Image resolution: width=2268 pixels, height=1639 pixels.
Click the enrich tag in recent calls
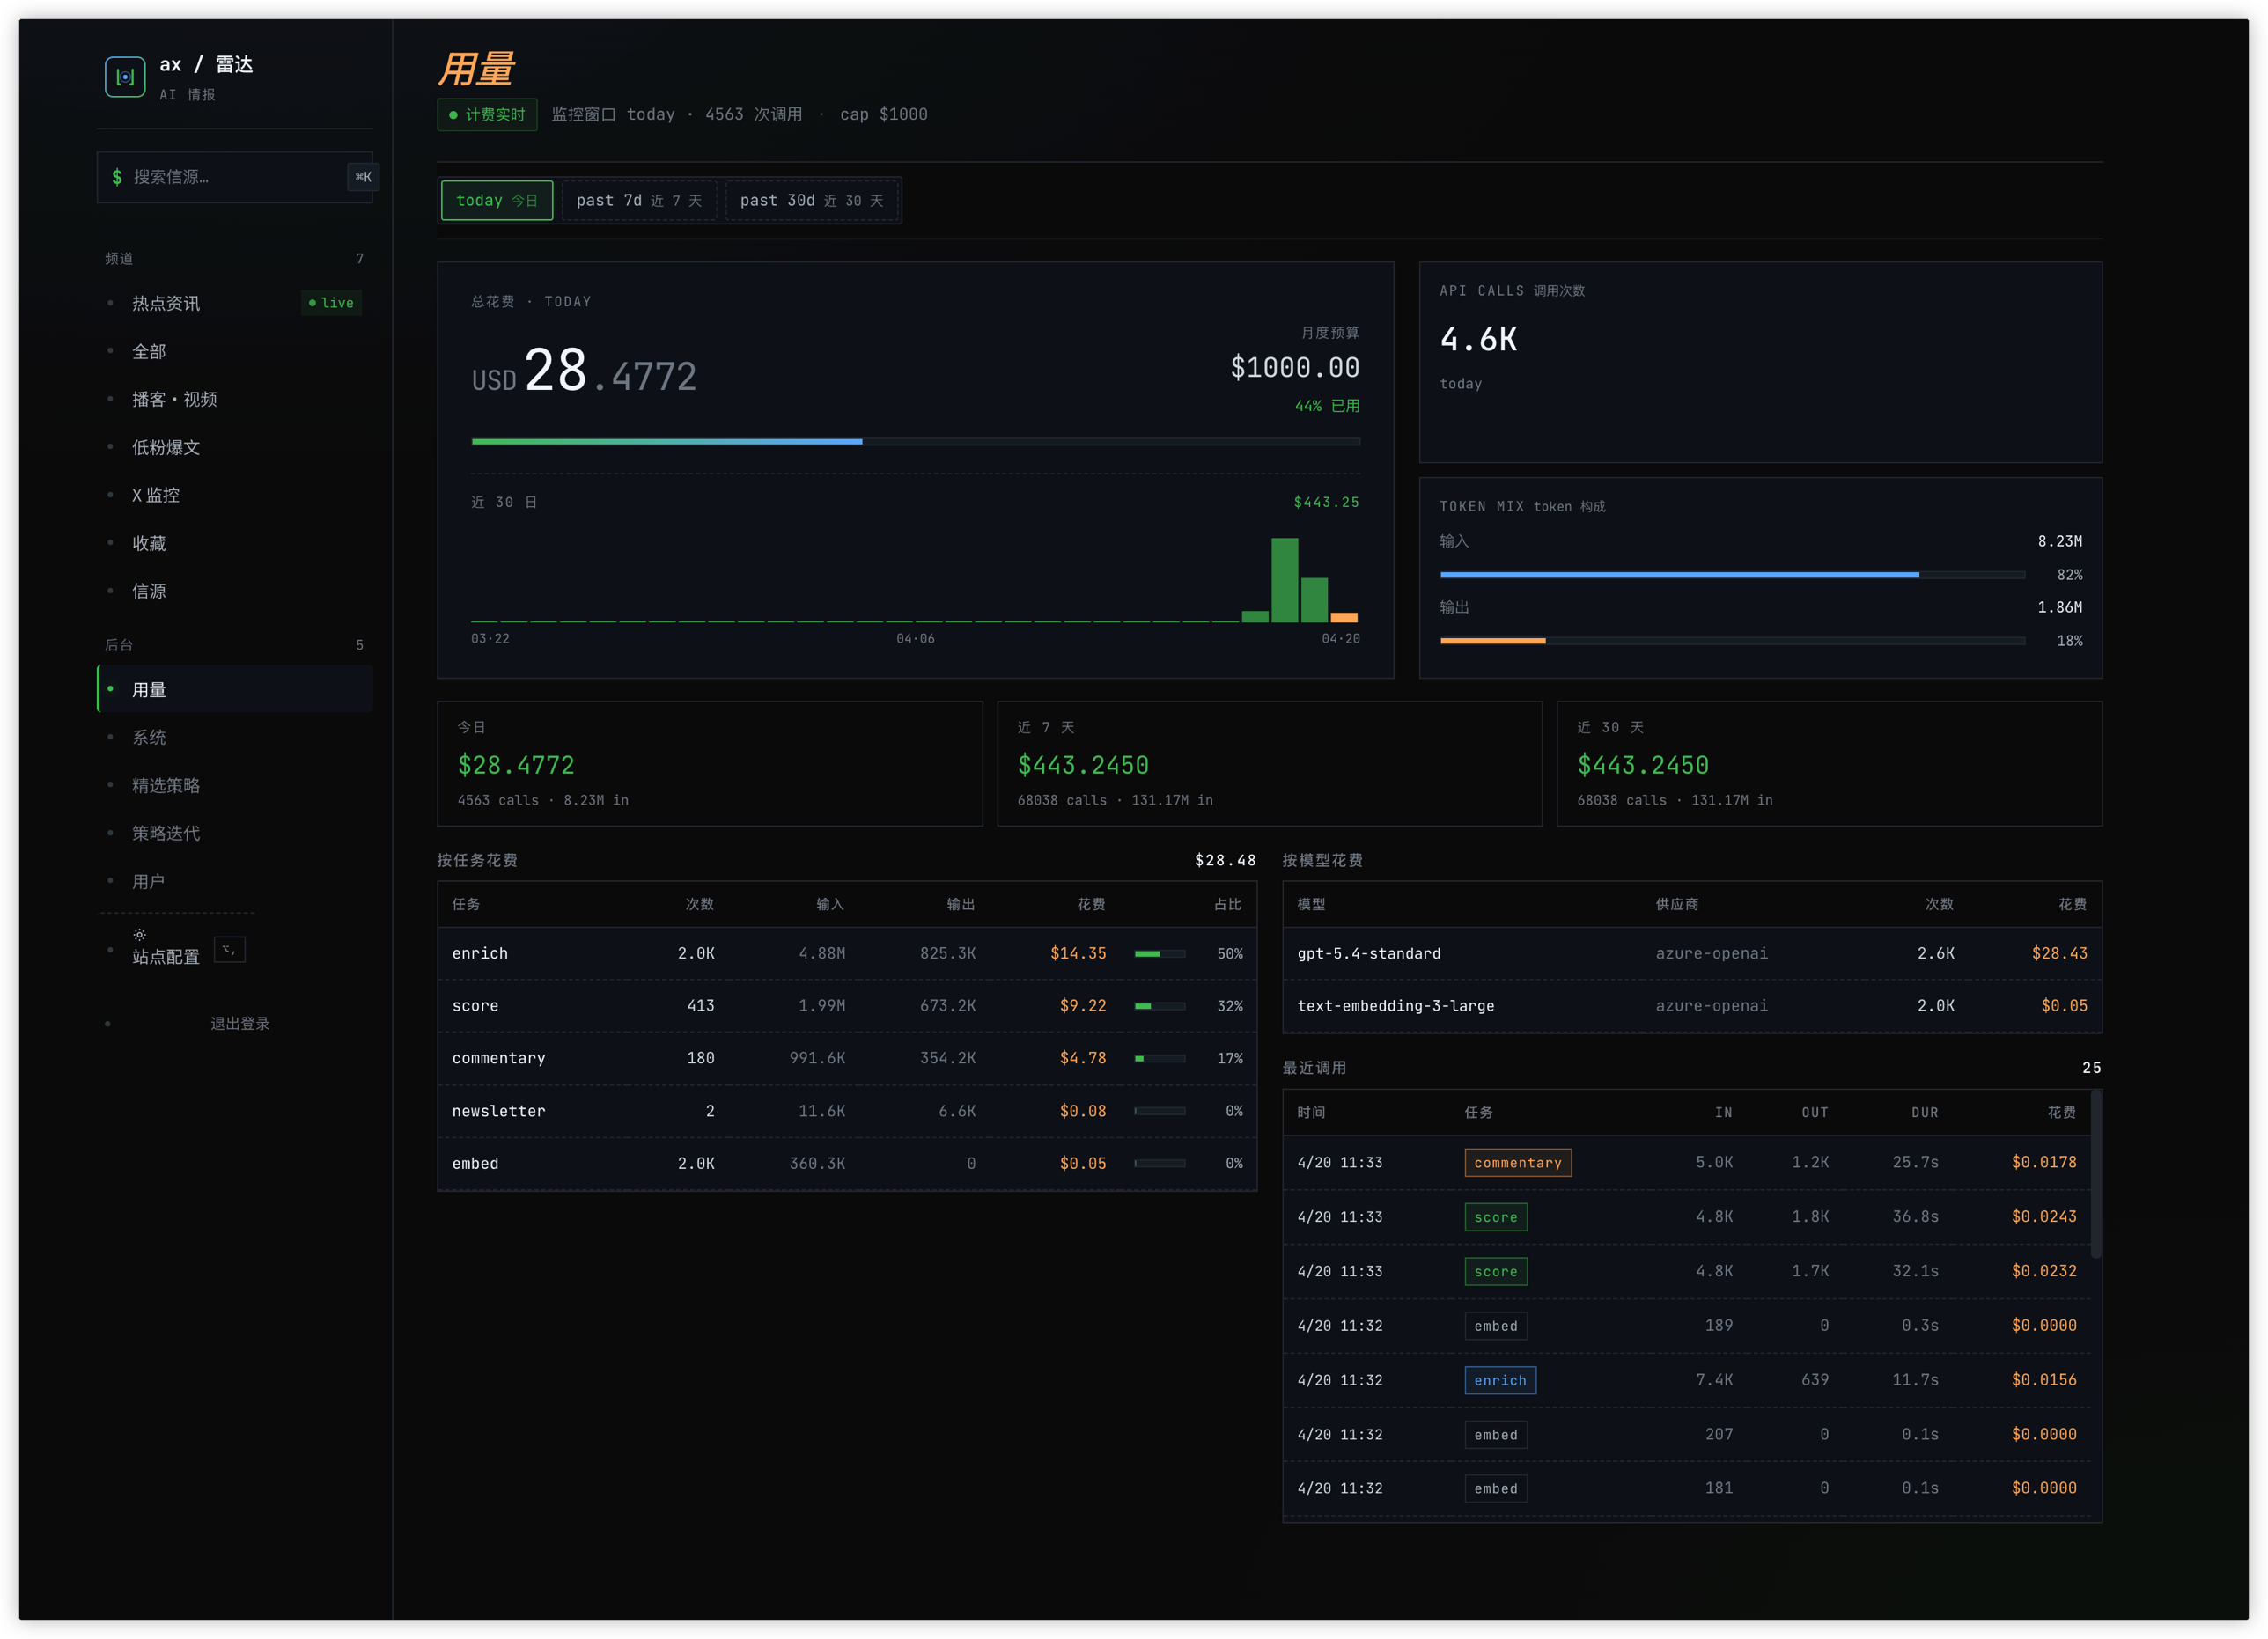coord(1499,1380)
